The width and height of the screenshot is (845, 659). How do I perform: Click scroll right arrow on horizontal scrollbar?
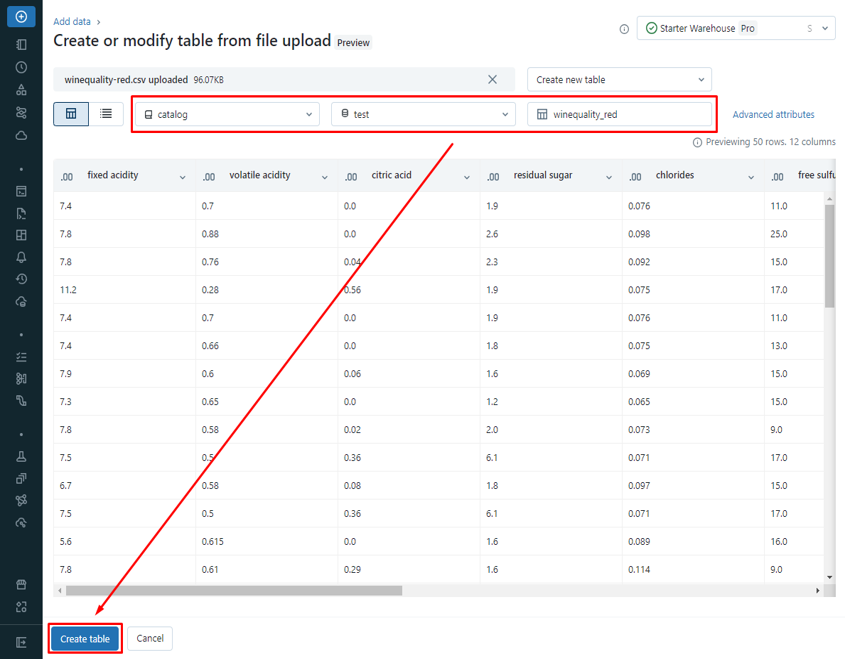(818, 591)
